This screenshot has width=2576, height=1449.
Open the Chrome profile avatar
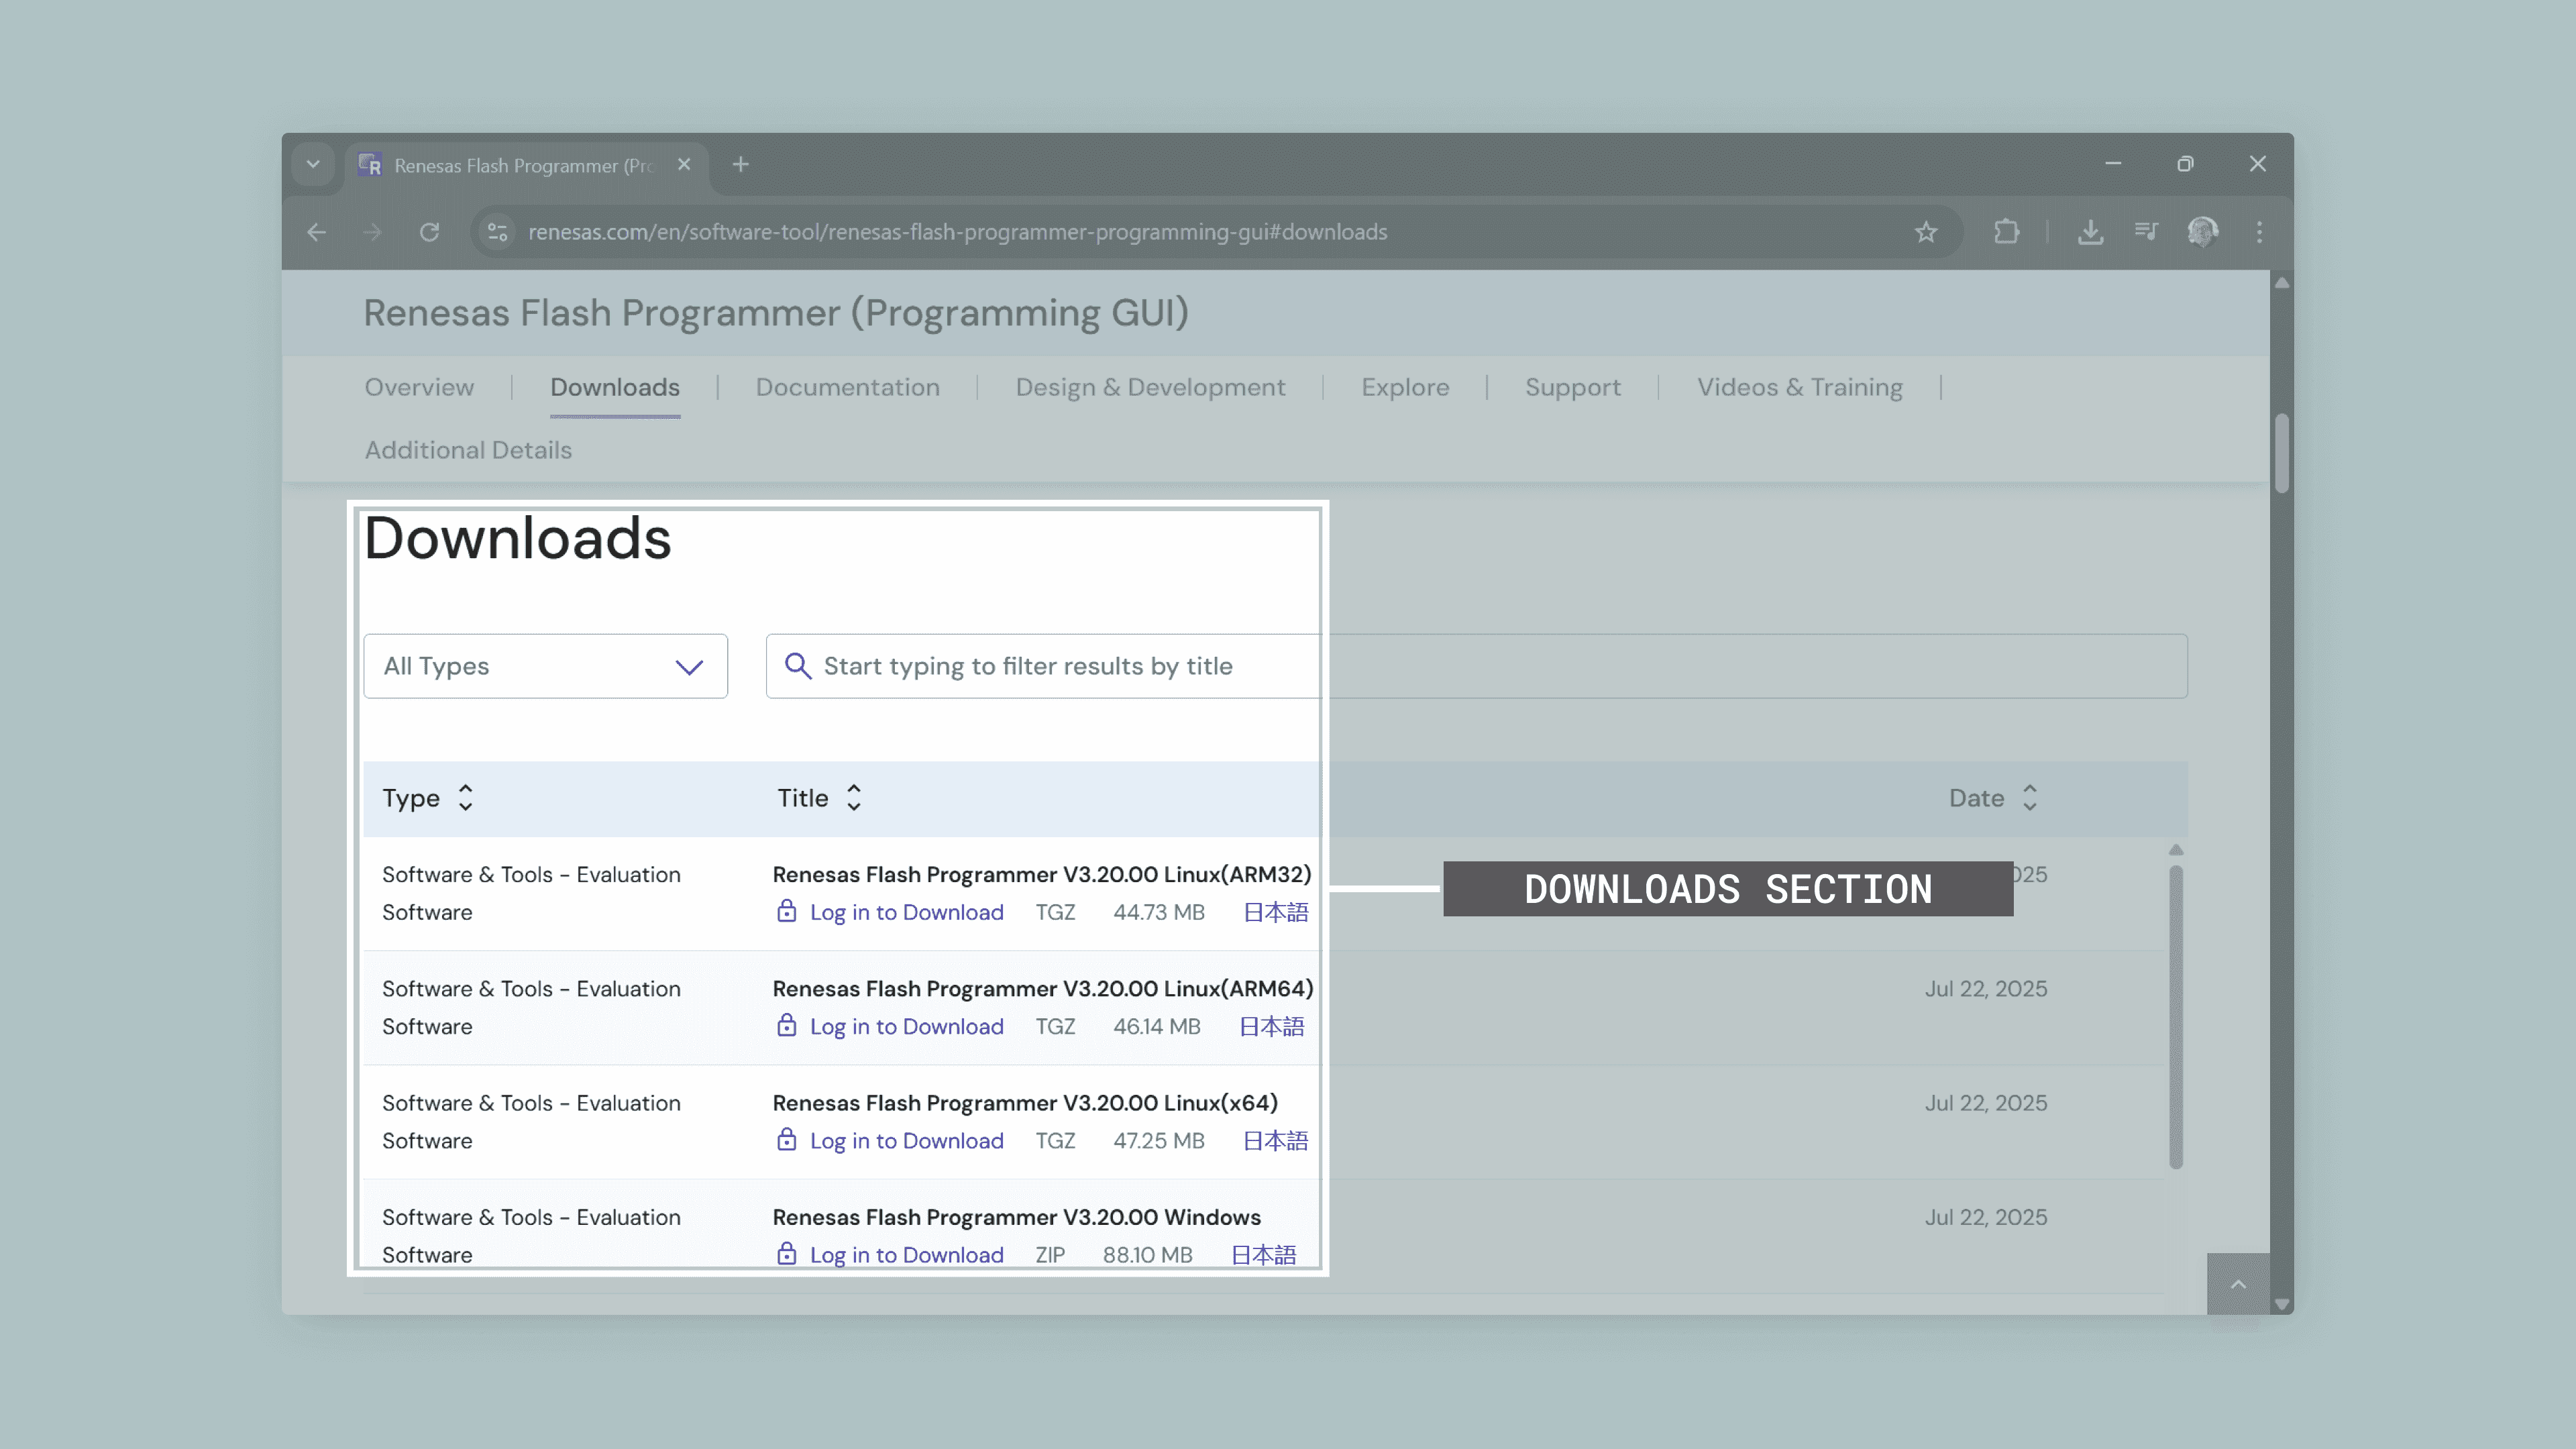(2202, 232)
